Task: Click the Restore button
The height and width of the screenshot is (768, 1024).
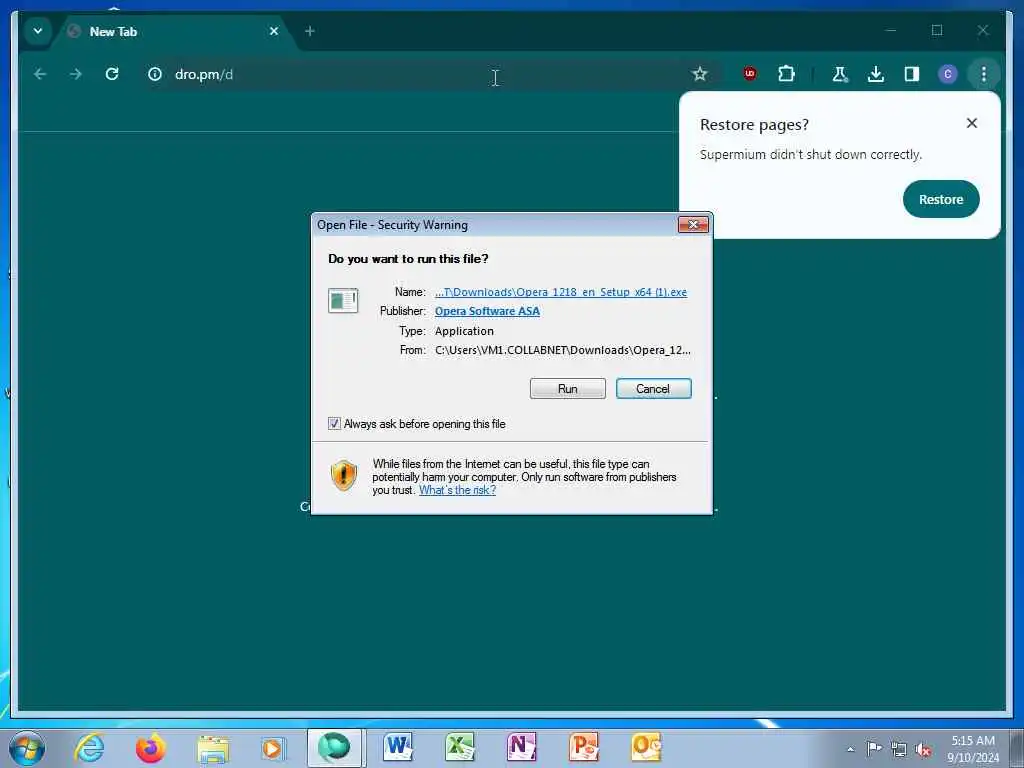Action: [x=941, y=199]
